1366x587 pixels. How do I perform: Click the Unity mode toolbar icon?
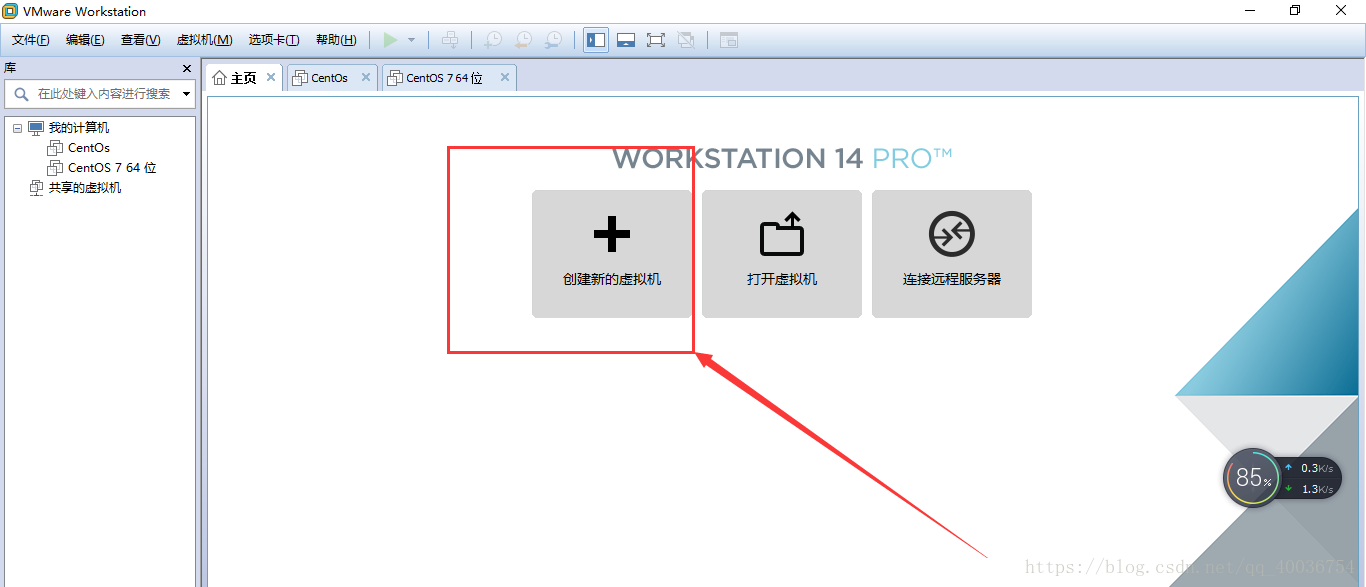pos(686,40)
